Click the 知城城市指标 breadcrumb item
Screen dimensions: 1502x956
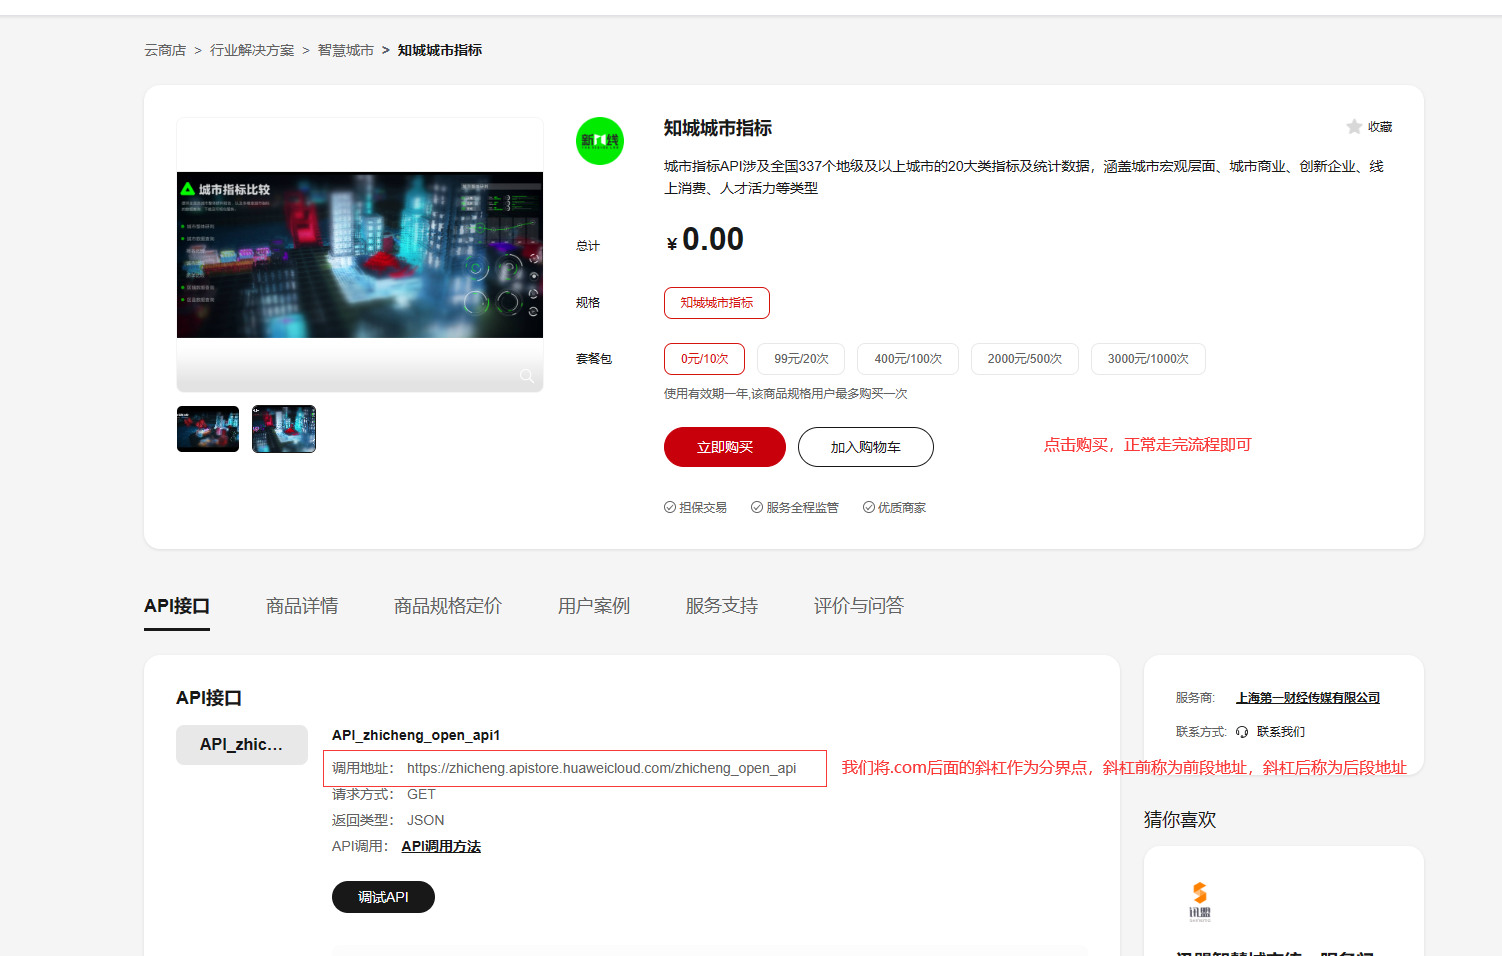[440, 50]
